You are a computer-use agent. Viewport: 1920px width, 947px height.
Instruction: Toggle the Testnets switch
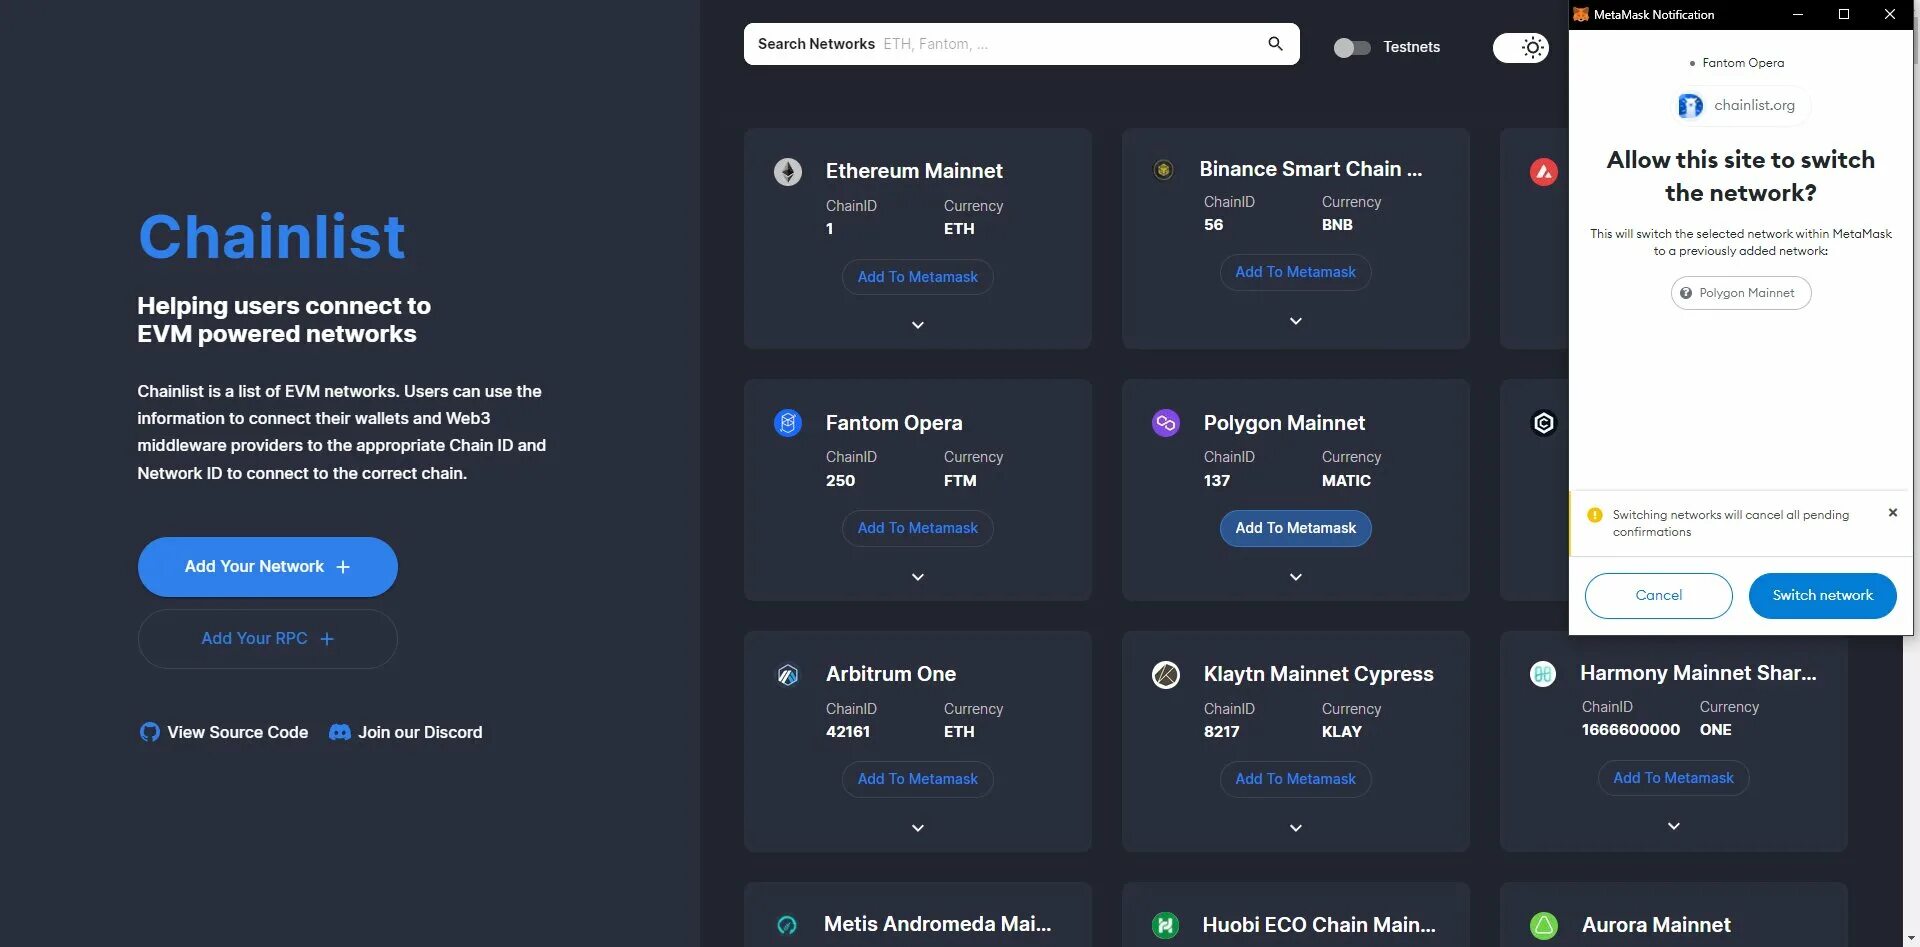[x=1352, y=47]
